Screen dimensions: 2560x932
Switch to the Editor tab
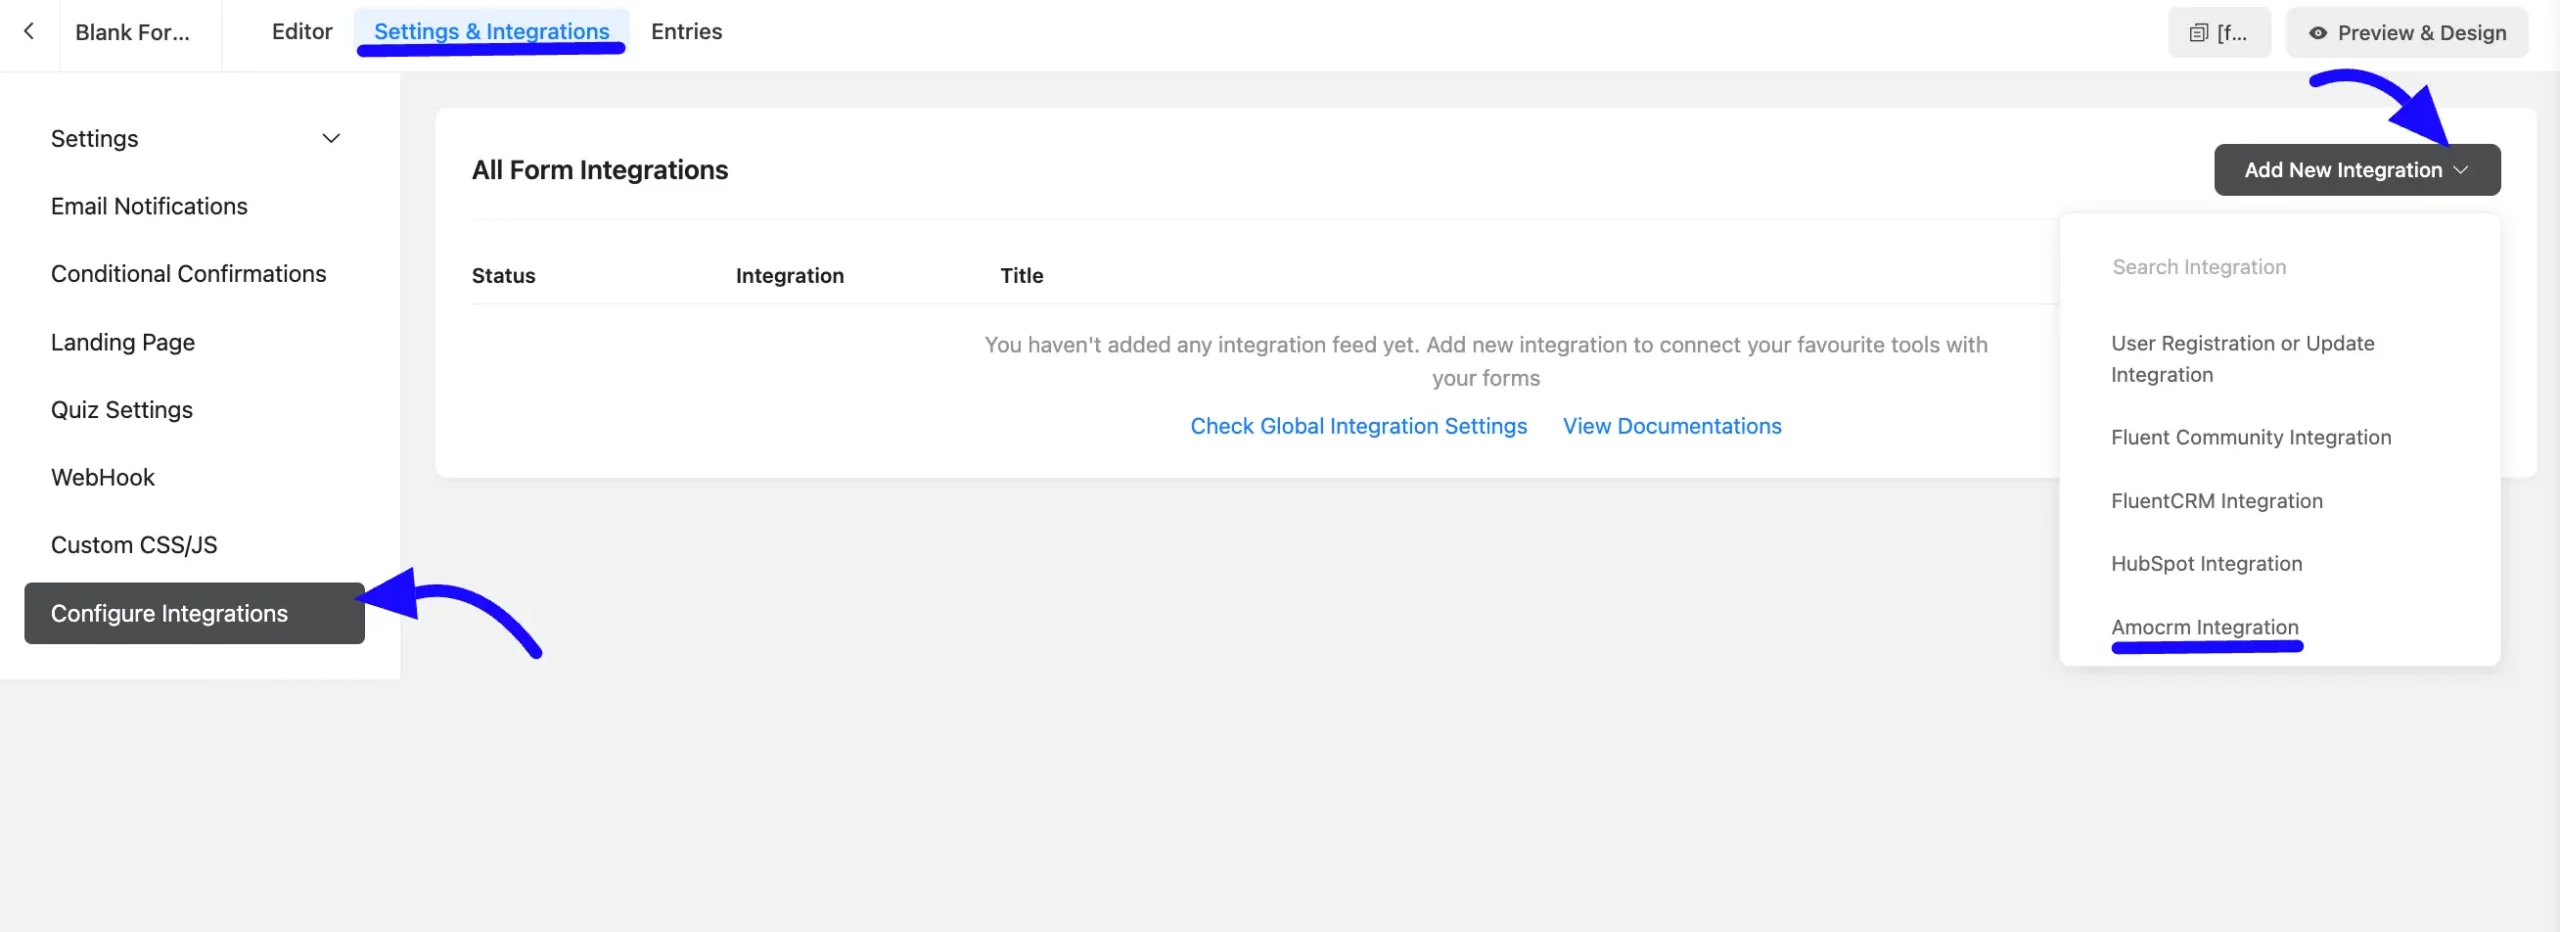[x=300, y=31]
